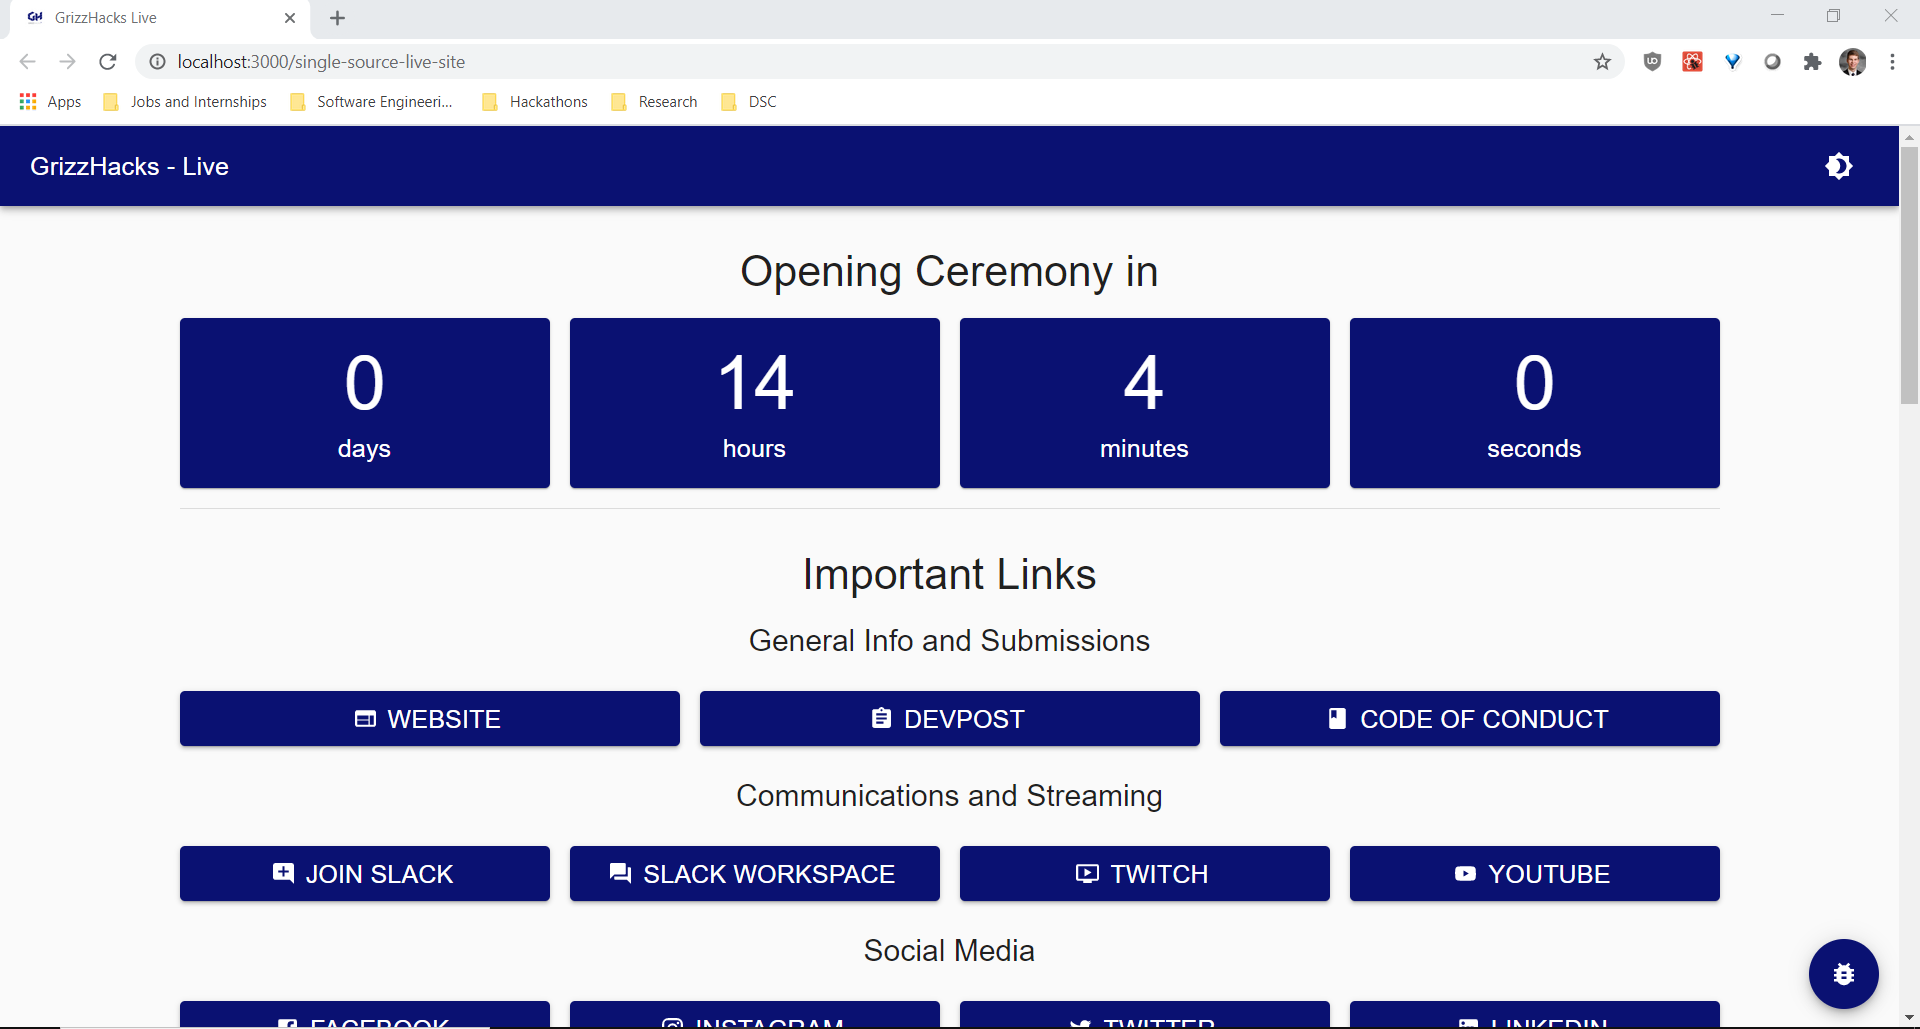Open the TWITCH stream button
This screenshot has height=1029, width=1920.
[1145, 874]
